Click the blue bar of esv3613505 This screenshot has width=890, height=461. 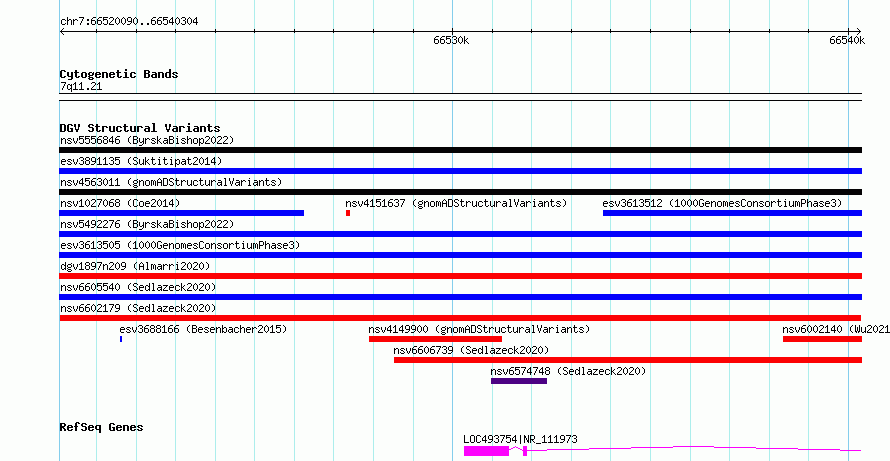point(460,255)
